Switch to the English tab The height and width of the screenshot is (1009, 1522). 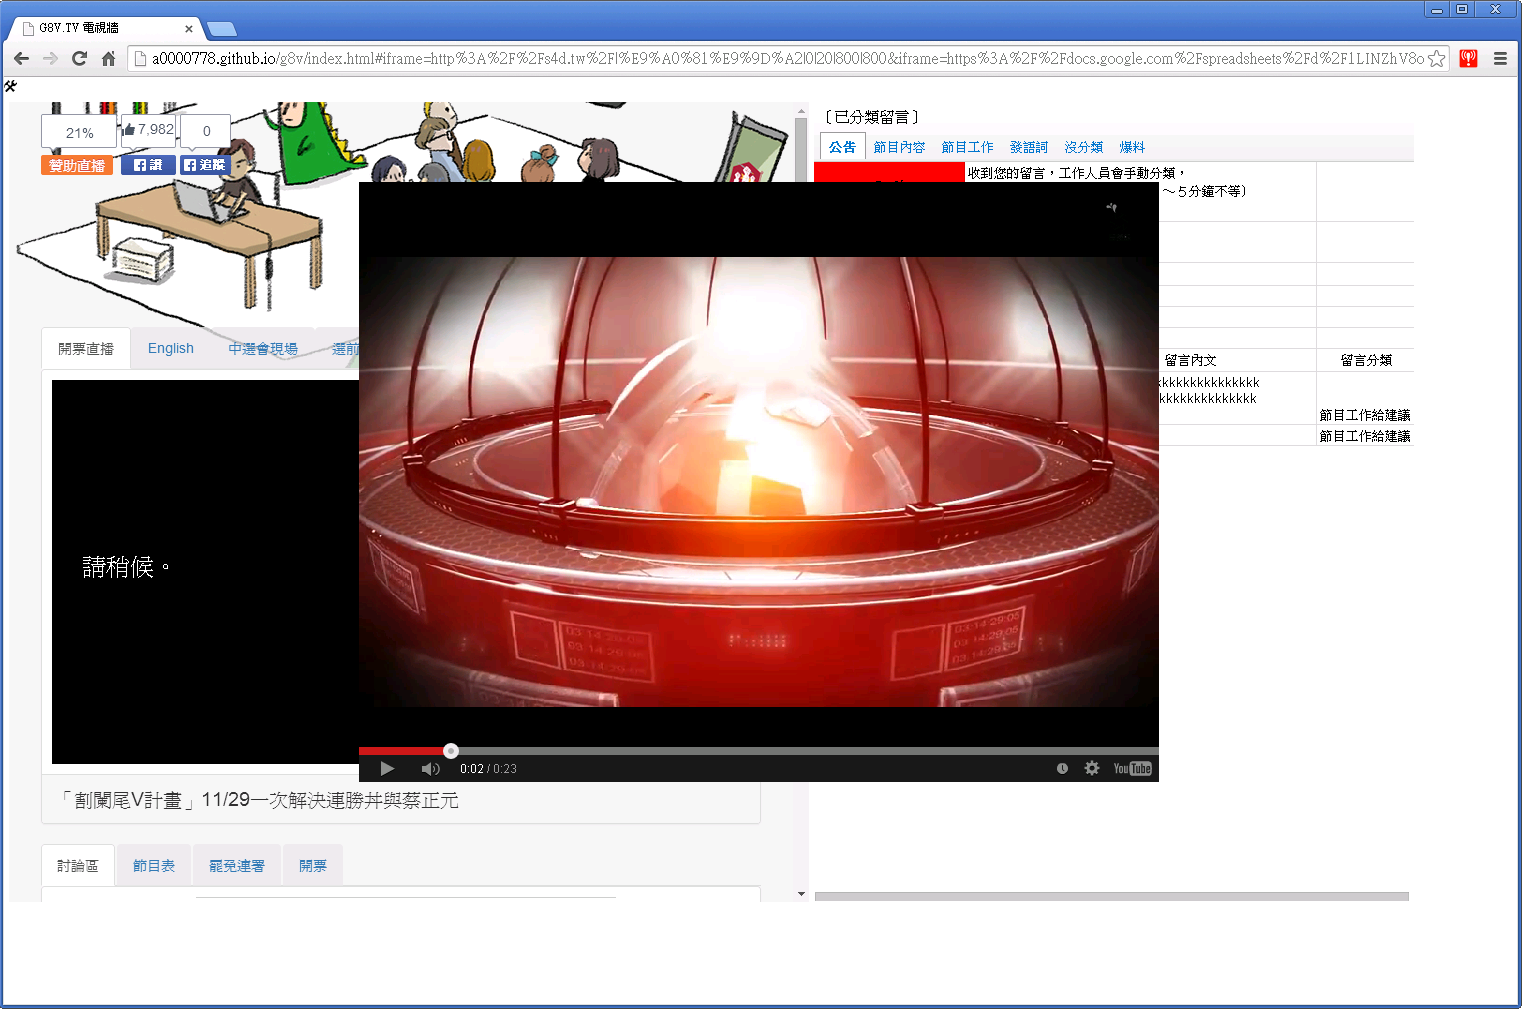[x=171, y=349]
